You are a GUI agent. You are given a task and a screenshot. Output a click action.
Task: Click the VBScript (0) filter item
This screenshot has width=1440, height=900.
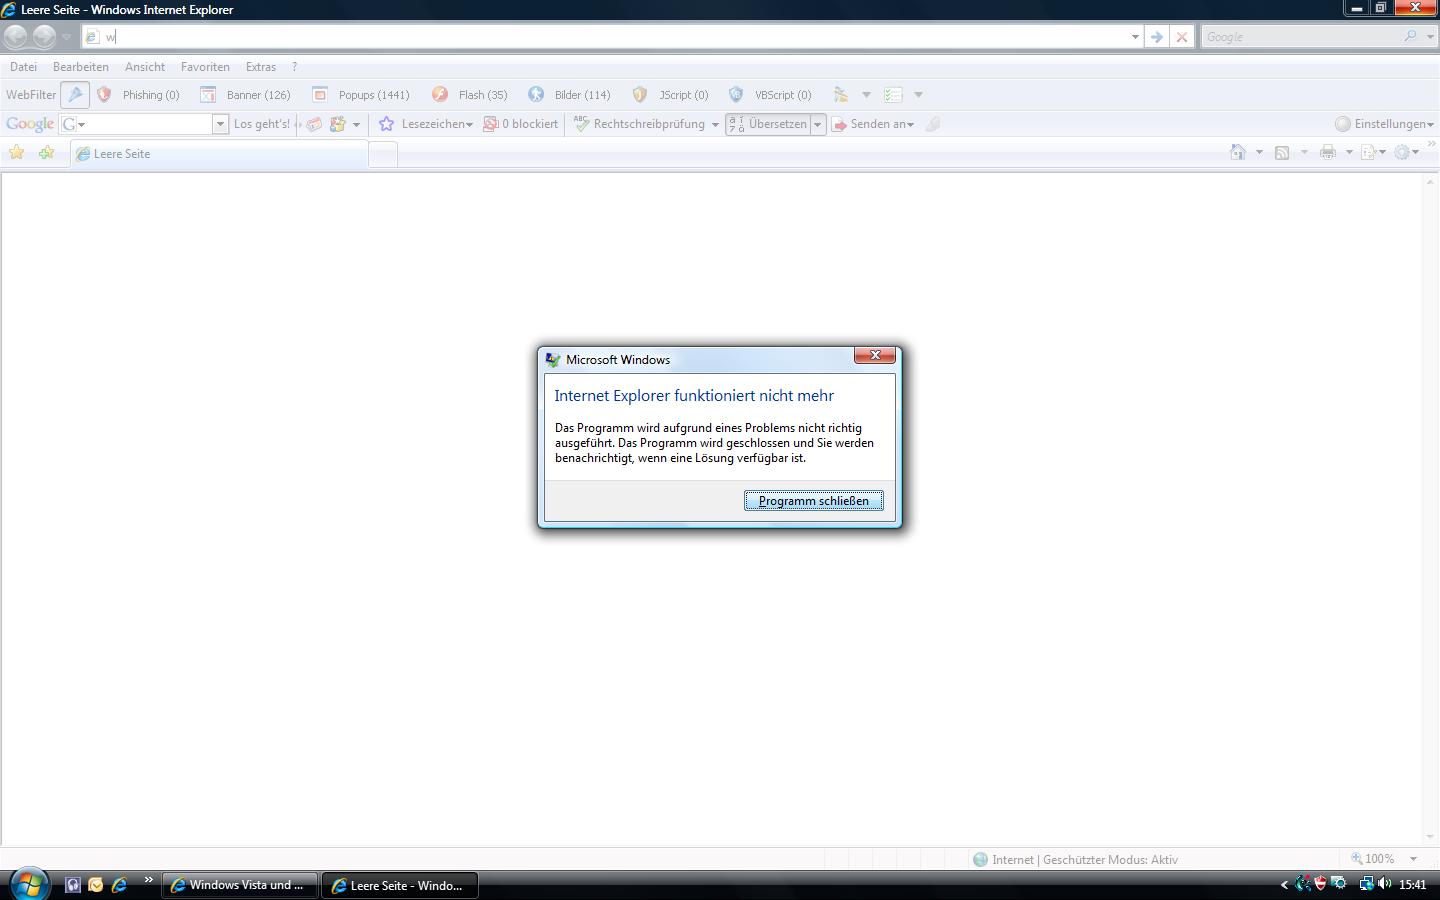770,95
